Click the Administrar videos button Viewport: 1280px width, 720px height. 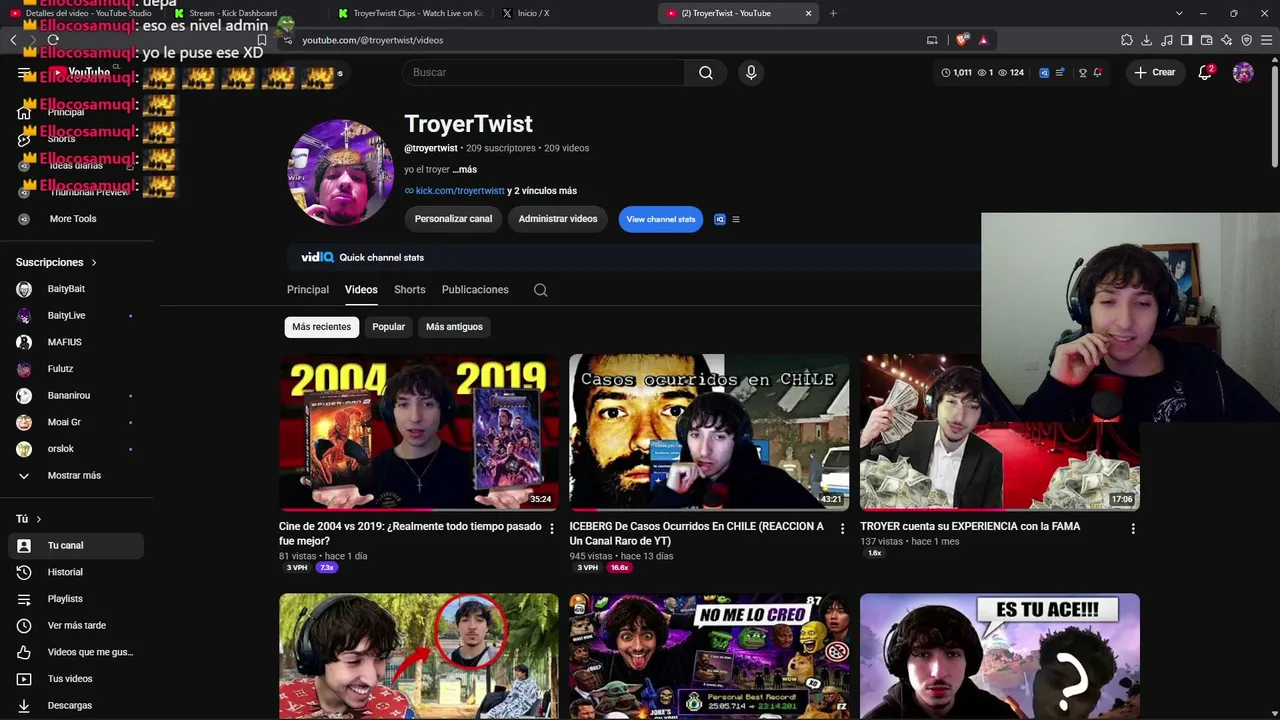coord(558,219)
